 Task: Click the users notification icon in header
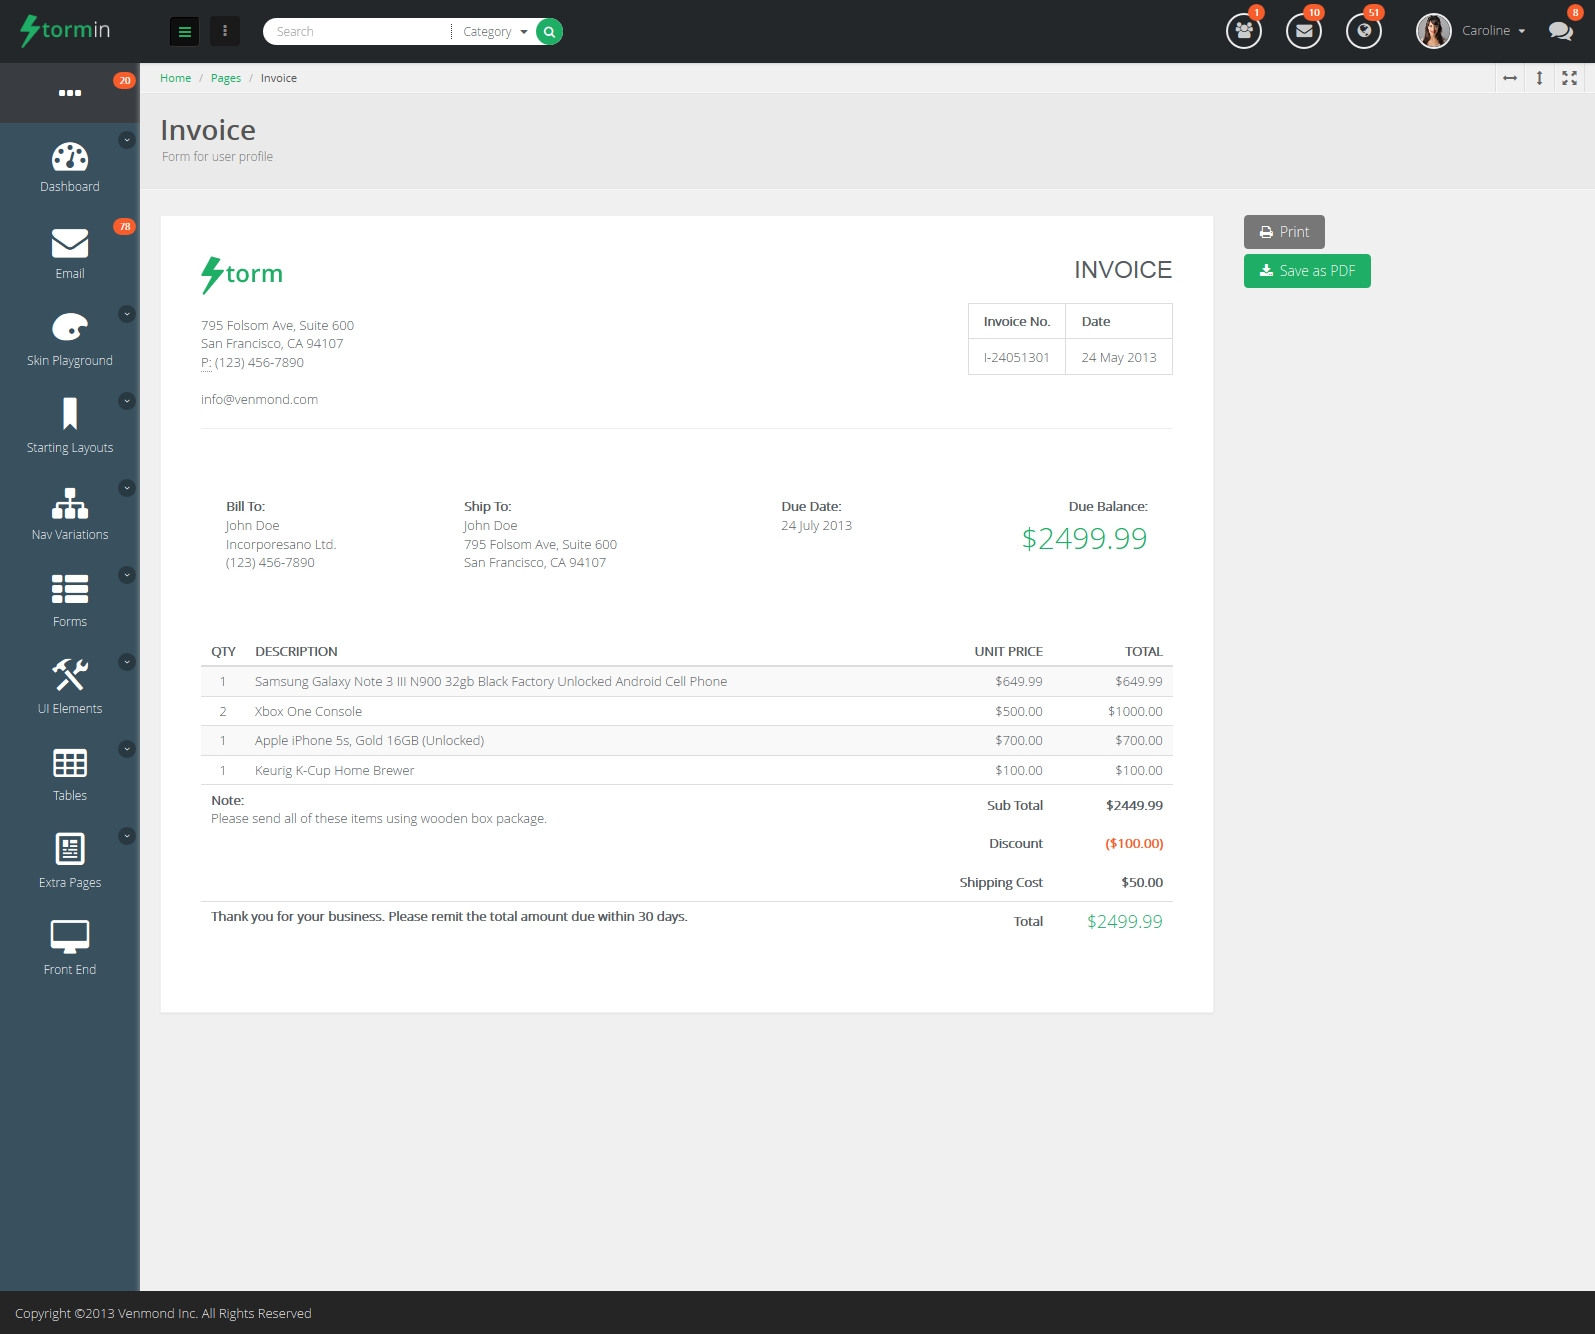1243,31
